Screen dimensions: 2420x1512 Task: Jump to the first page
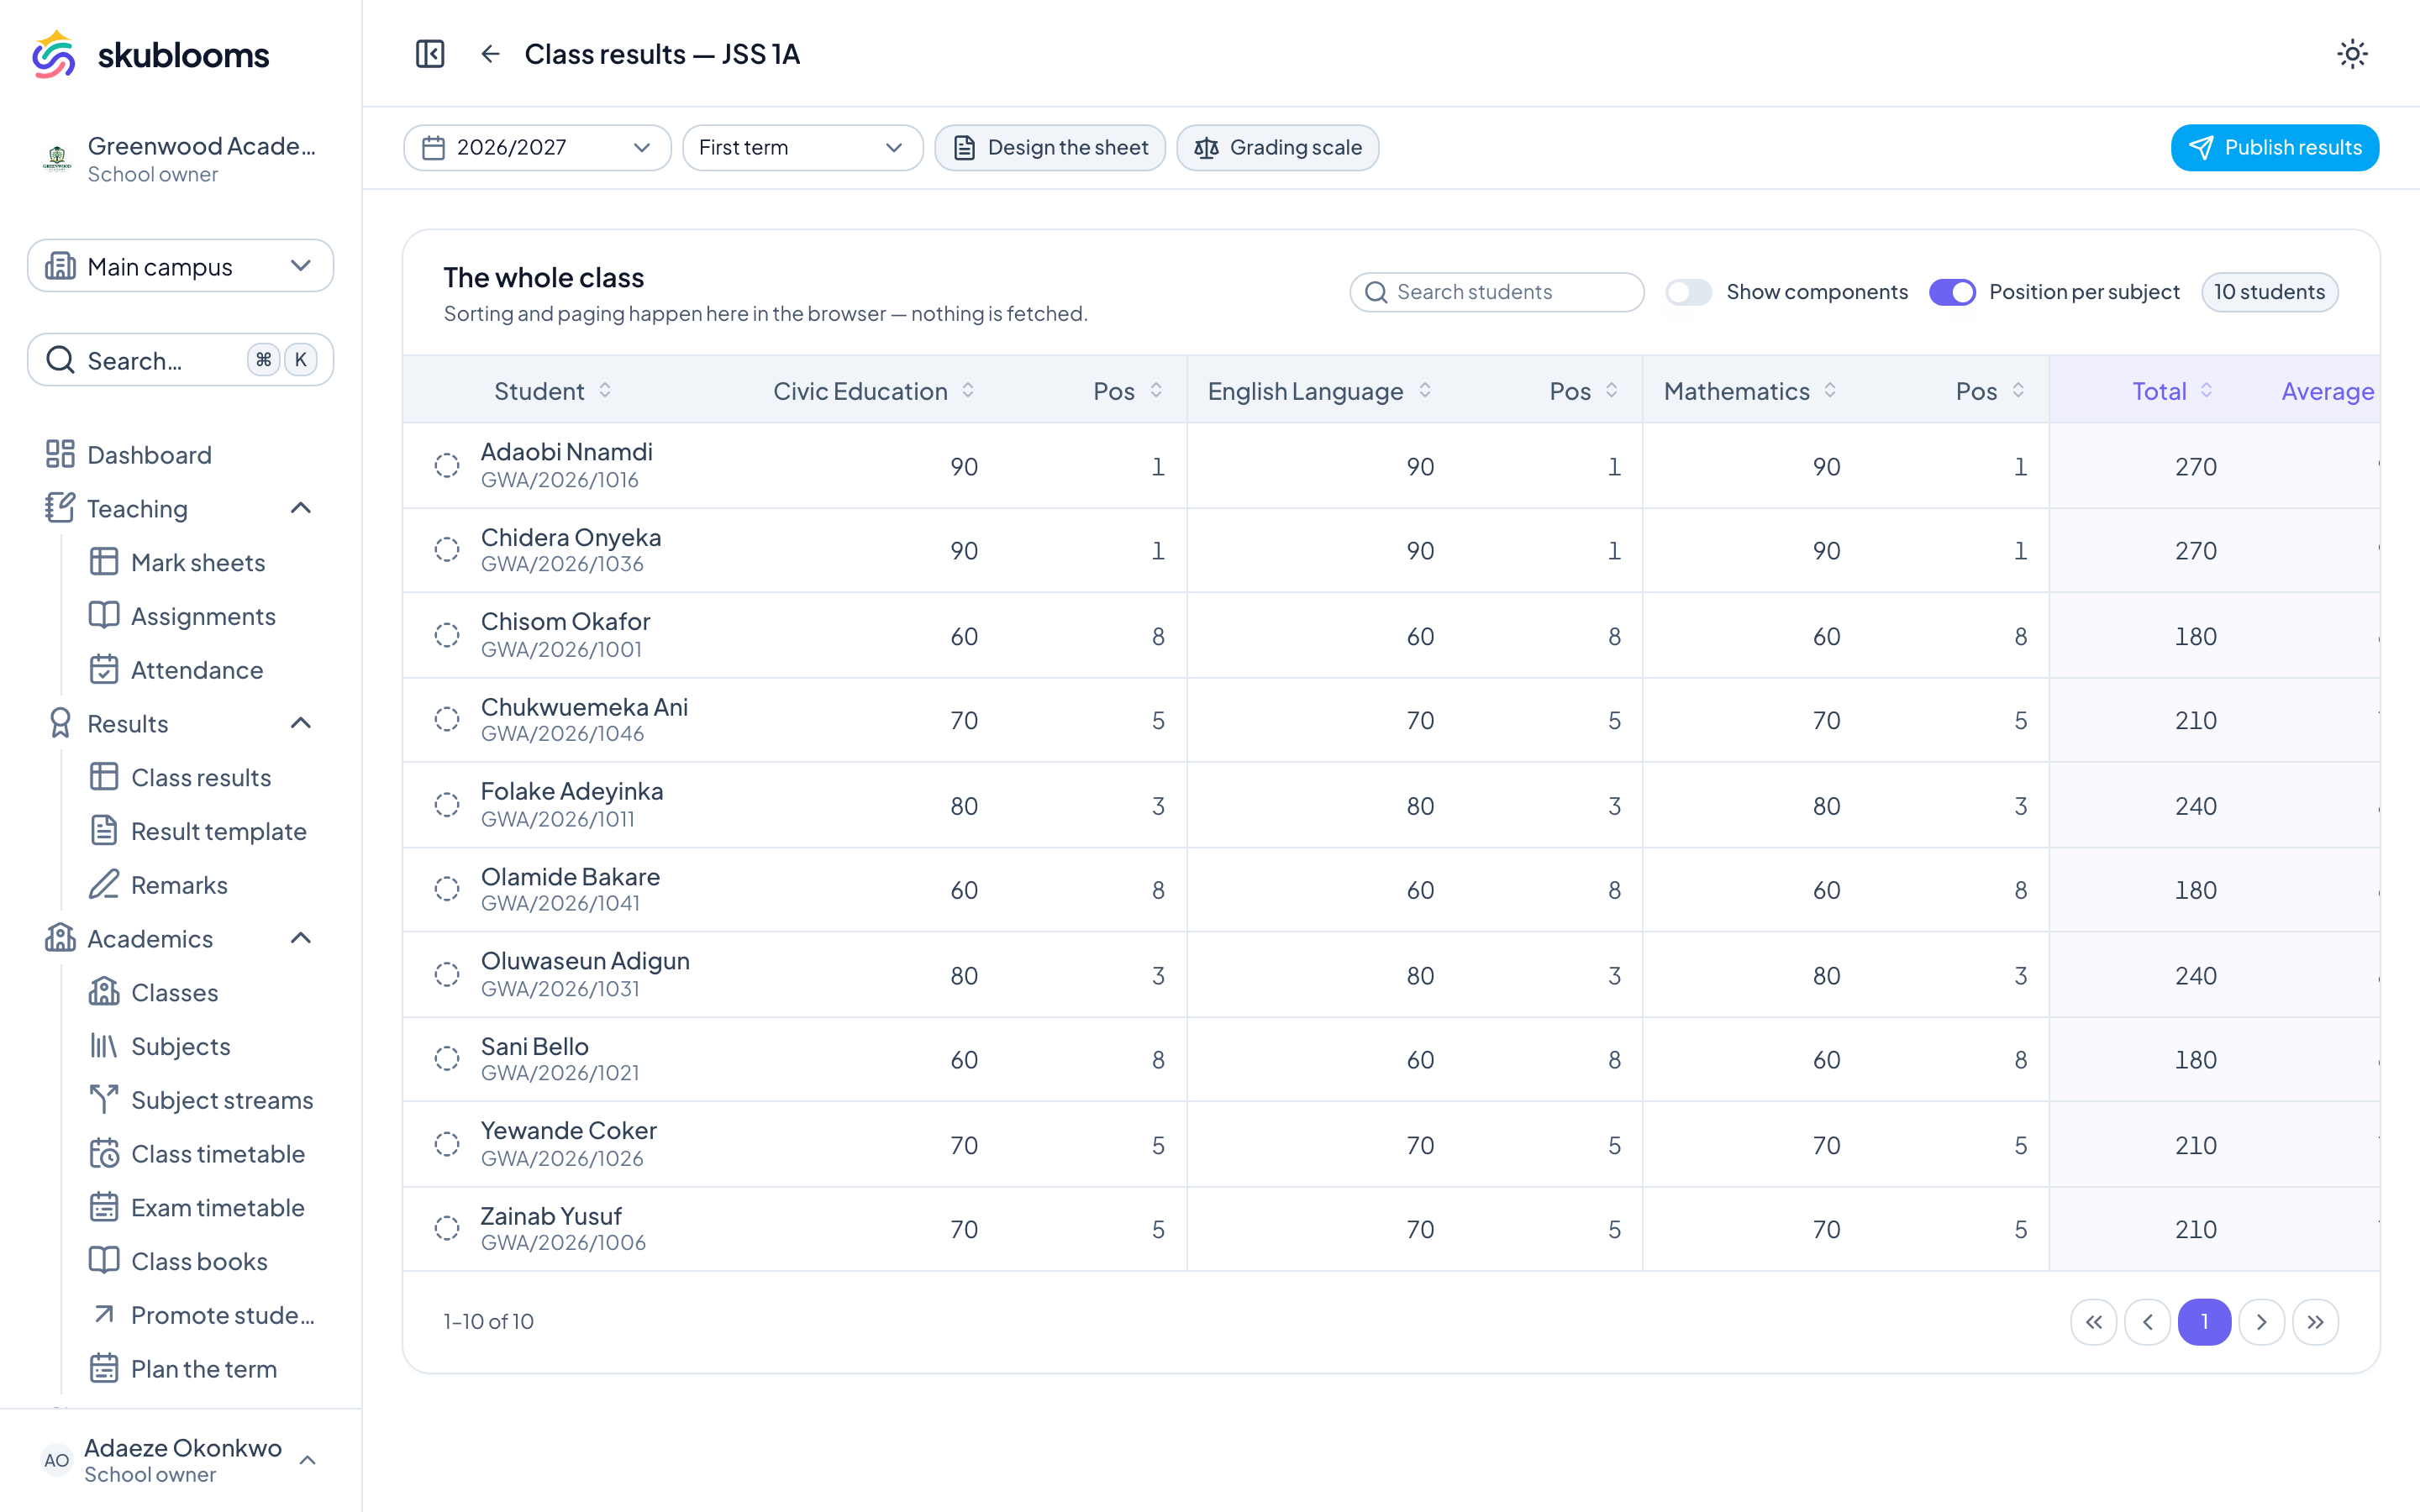click(x=2093, y=1322)
